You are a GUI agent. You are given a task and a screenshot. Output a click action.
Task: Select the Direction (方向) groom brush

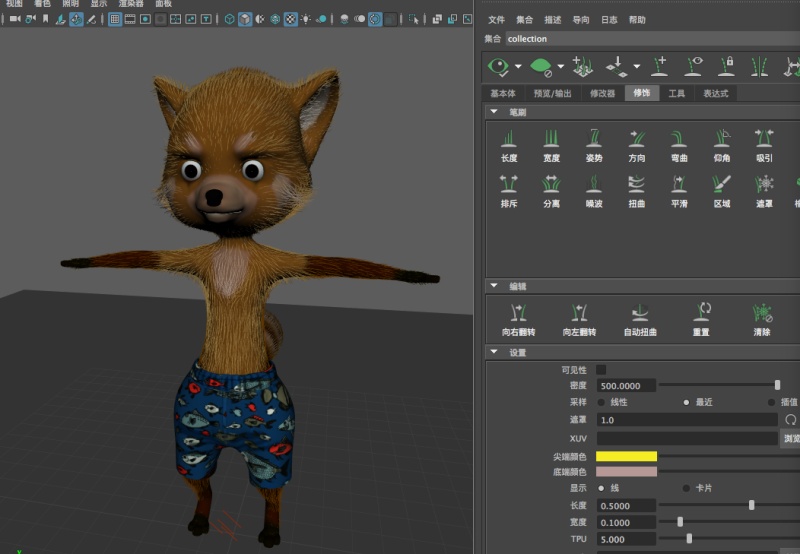coord(636,145)
